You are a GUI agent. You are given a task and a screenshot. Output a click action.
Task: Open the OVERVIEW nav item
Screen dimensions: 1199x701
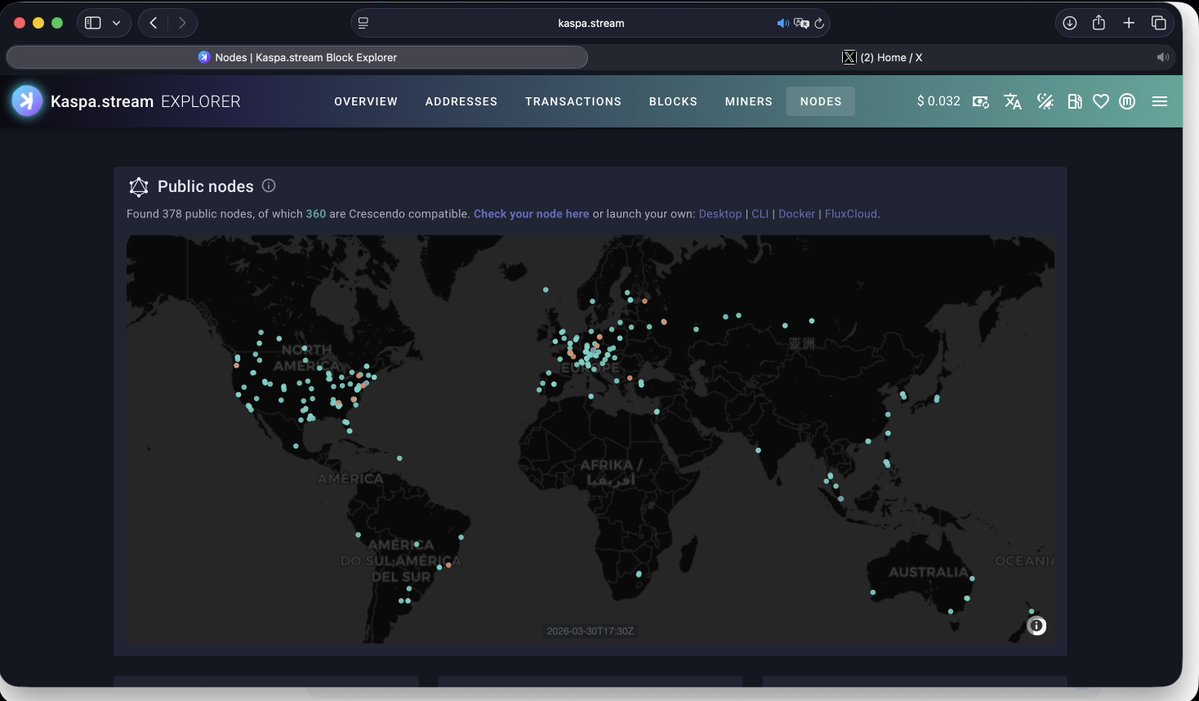(x=366, y=102)
